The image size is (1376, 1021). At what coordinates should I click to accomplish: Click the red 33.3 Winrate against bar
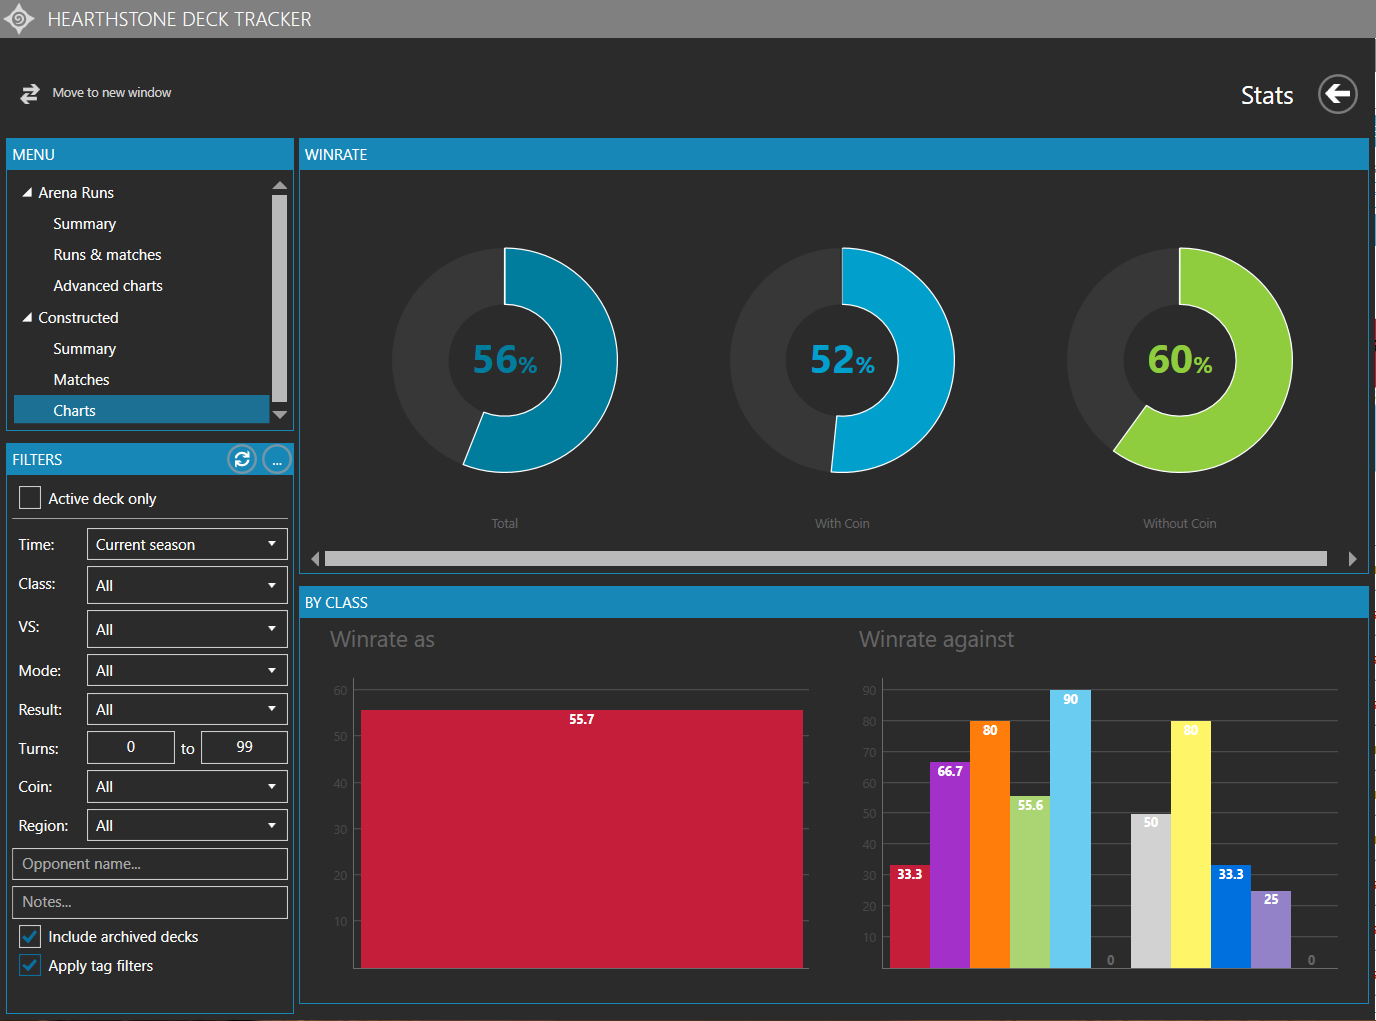[910, 917]
